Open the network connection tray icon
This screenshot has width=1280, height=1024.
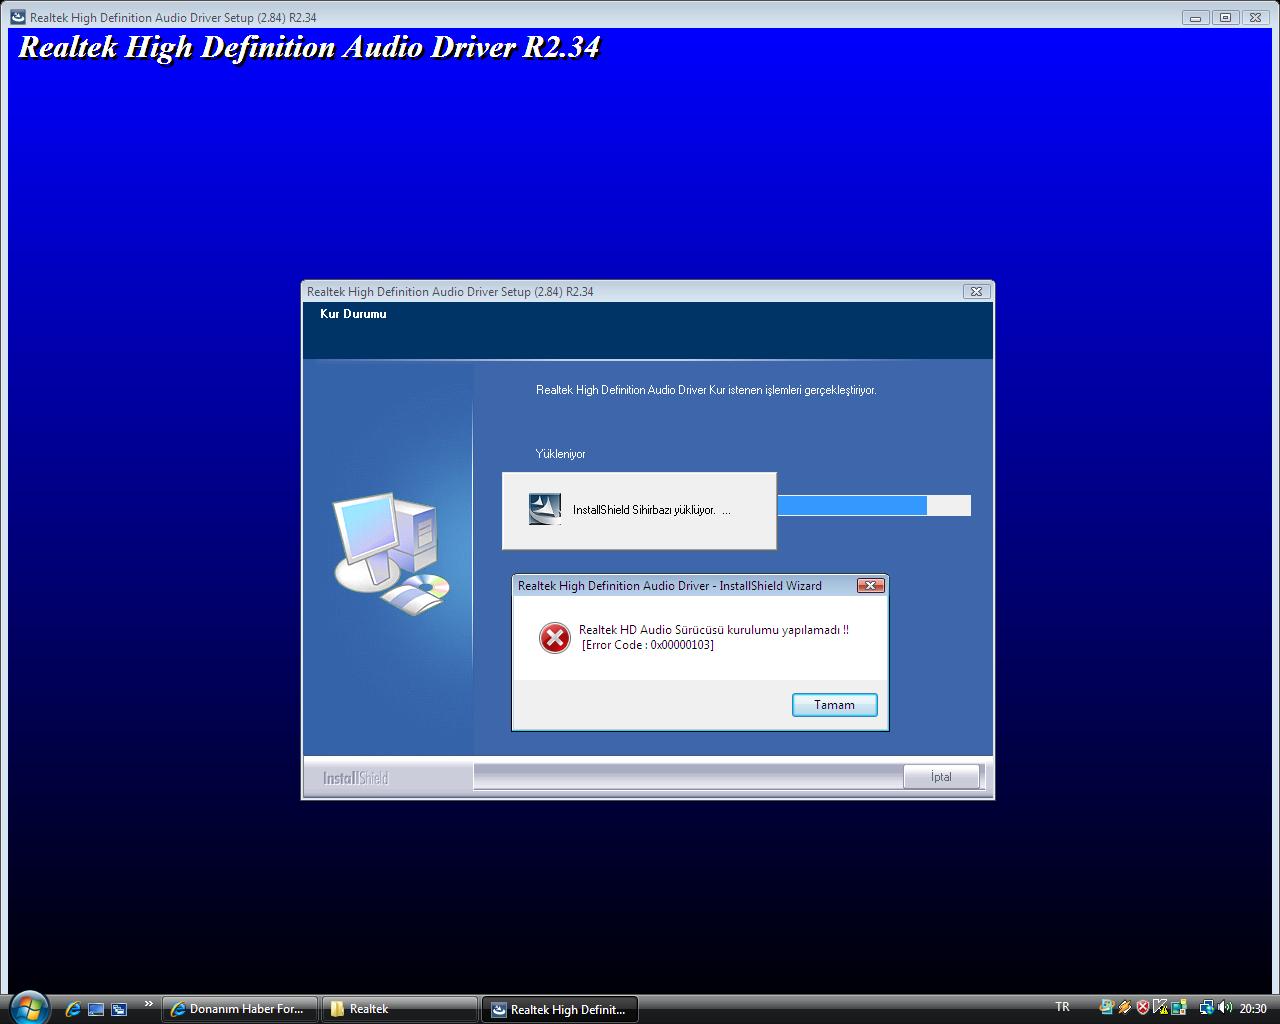click(1207, 1008)
